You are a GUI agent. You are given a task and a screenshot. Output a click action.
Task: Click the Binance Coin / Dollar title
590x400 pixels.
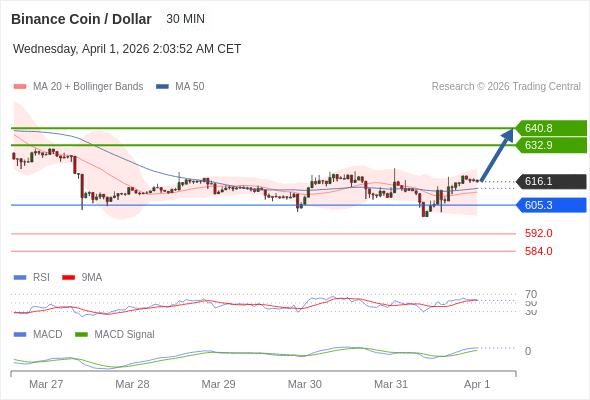tap(81, 19)
